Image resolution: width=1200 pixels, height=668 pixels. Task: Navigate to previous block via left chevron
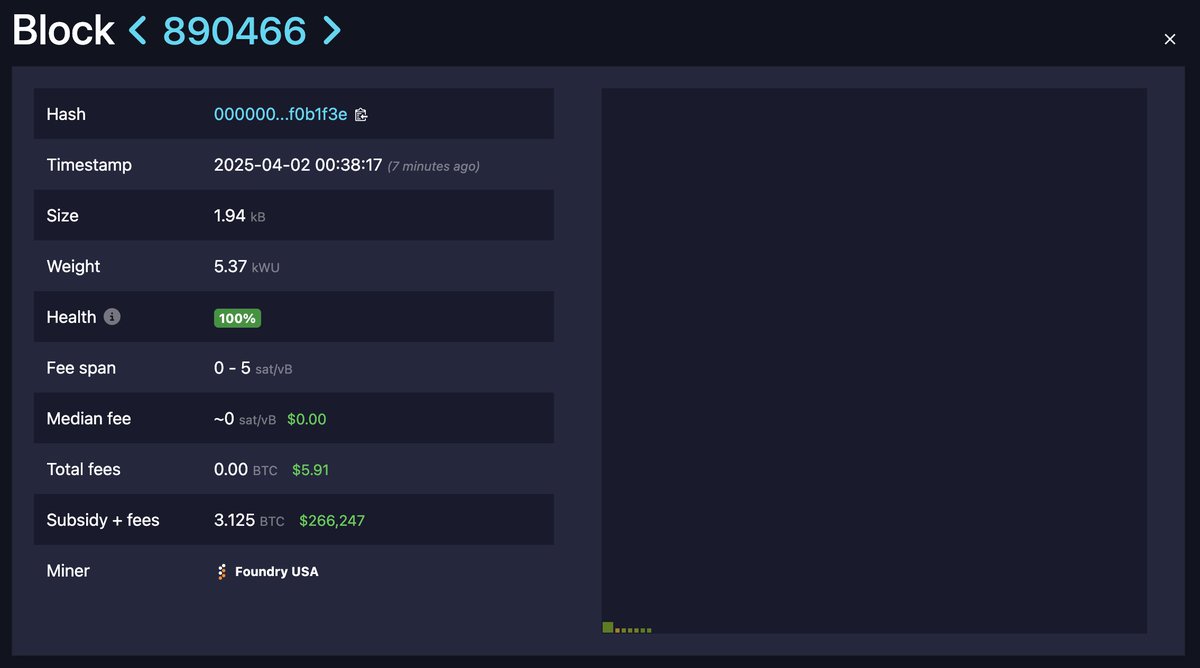coord(138,30)
